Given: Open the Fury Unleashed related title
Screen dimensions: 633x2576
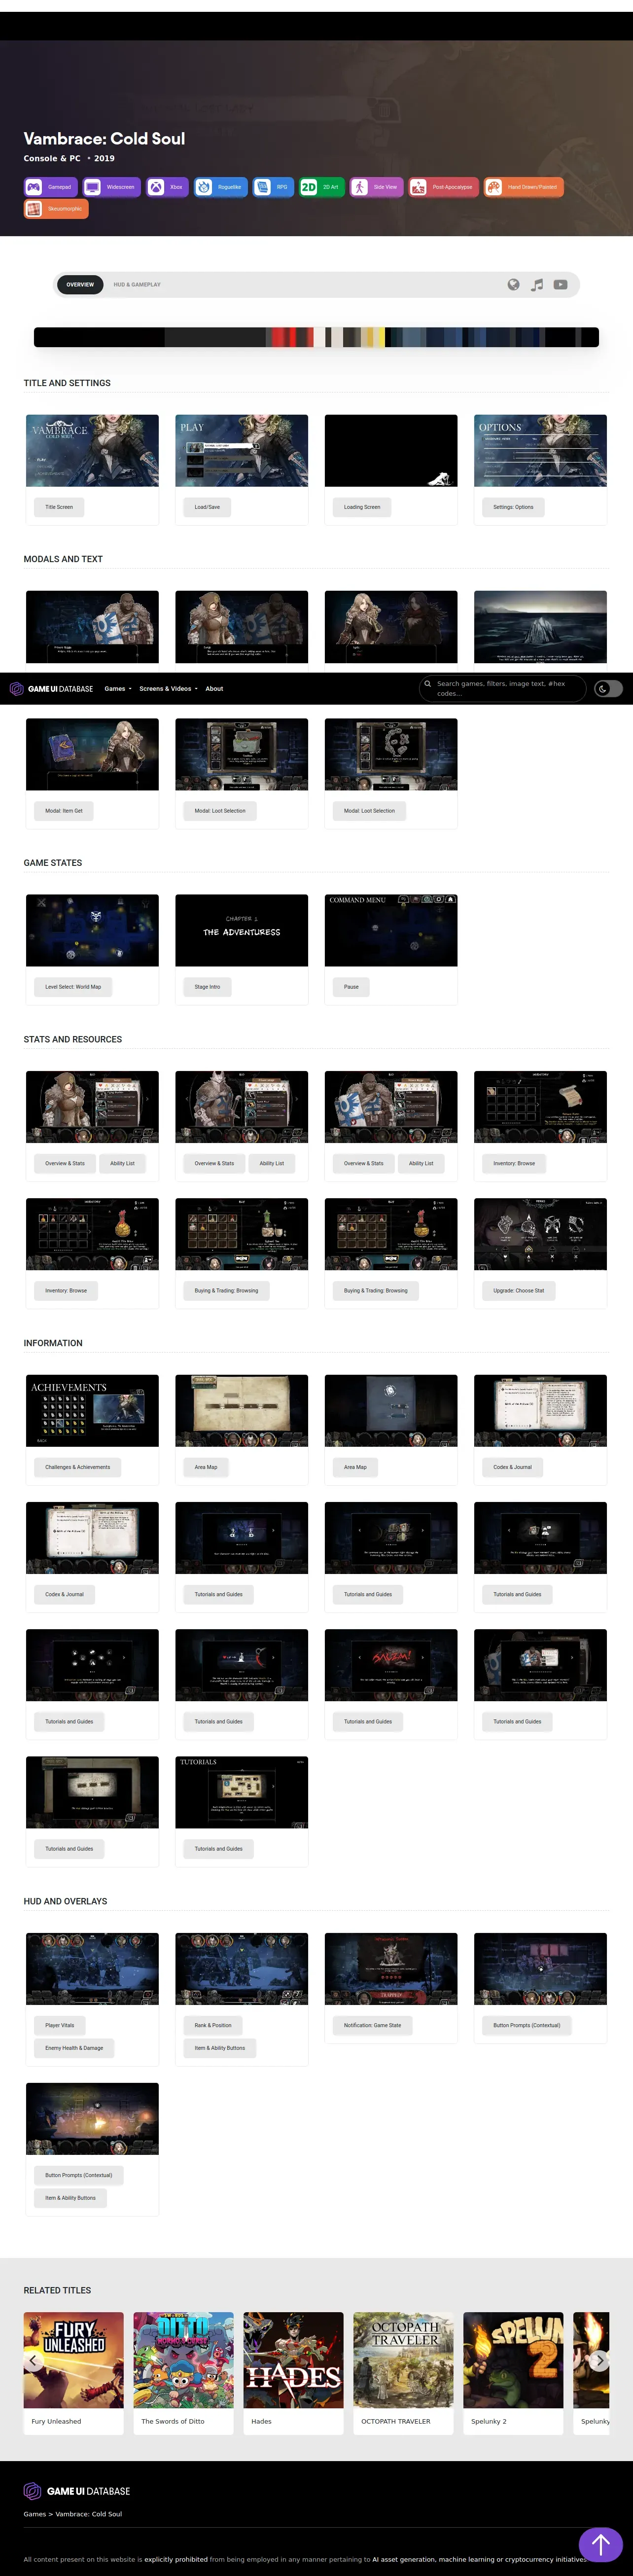Looking at the screenshot, I should pos(74,2373).
